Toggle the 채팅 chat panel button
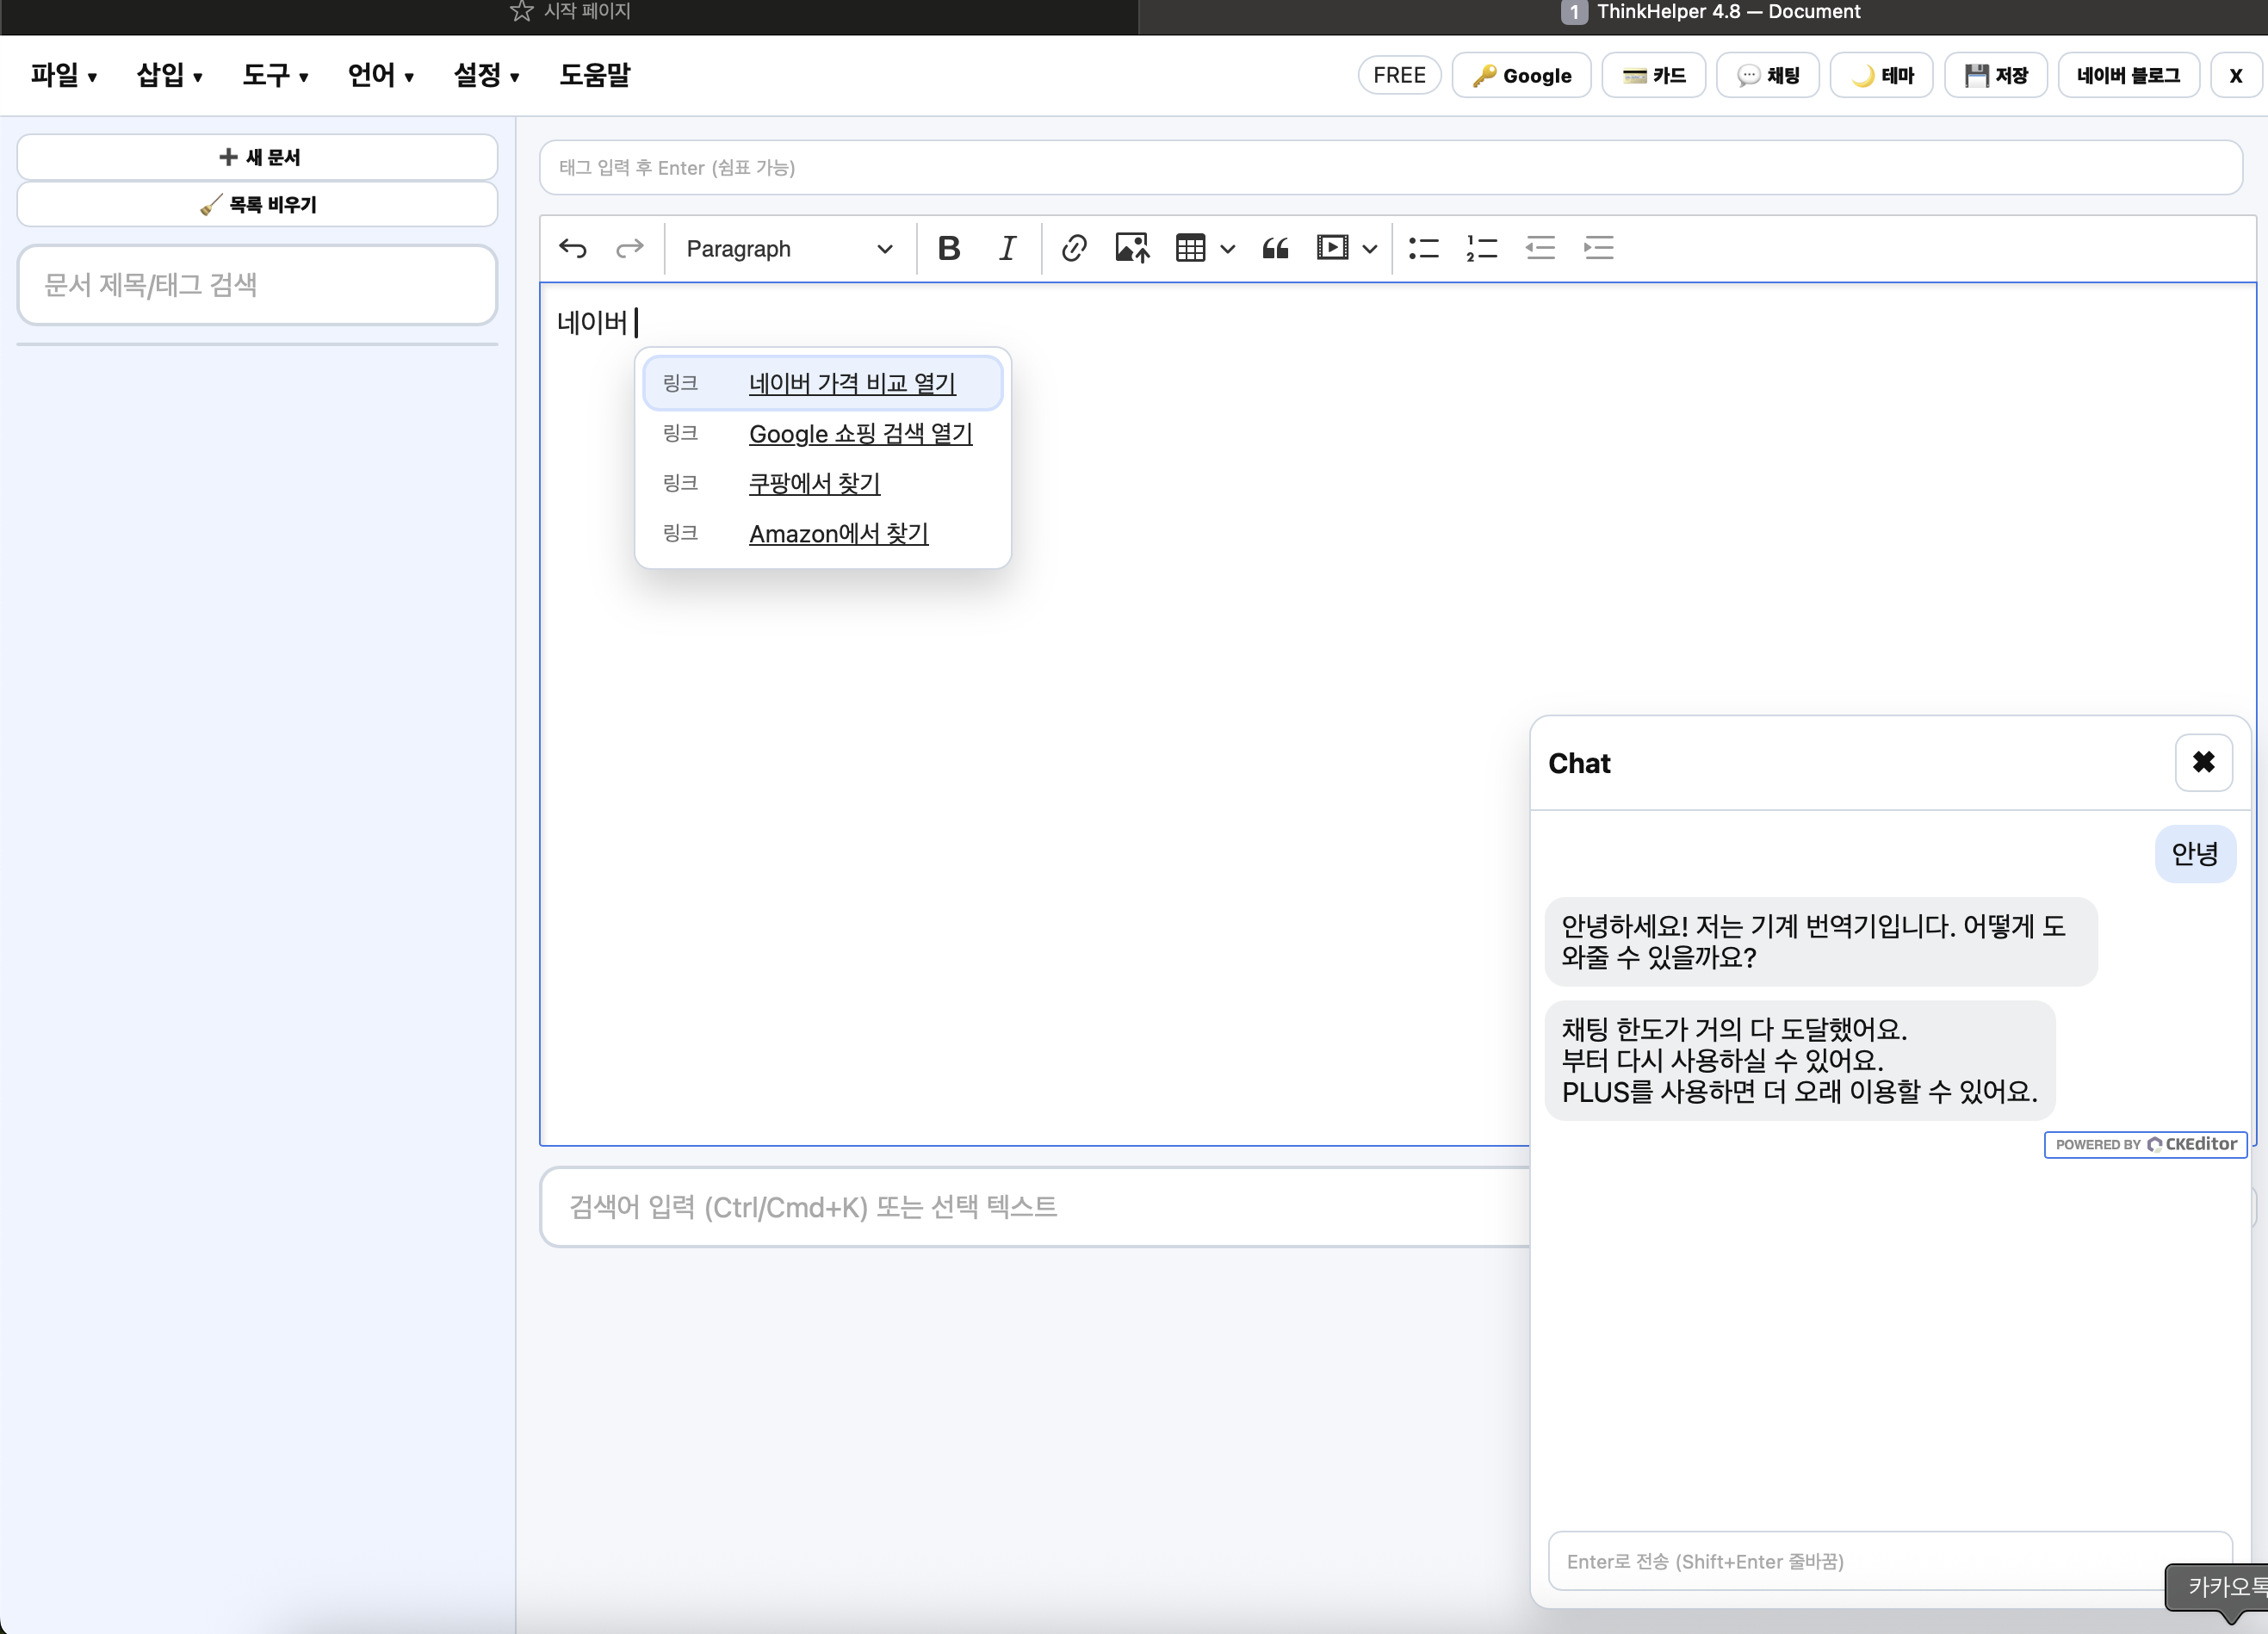2268x1634 pixels. tap(1768, 76)
